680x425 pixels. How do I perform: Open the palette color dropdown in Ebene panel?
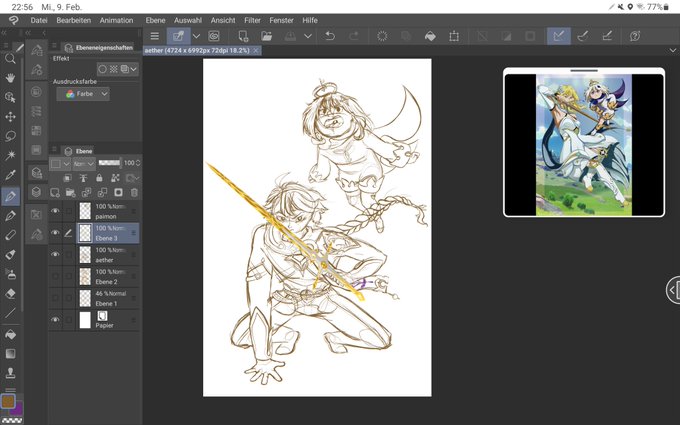(x=59, y=163)
